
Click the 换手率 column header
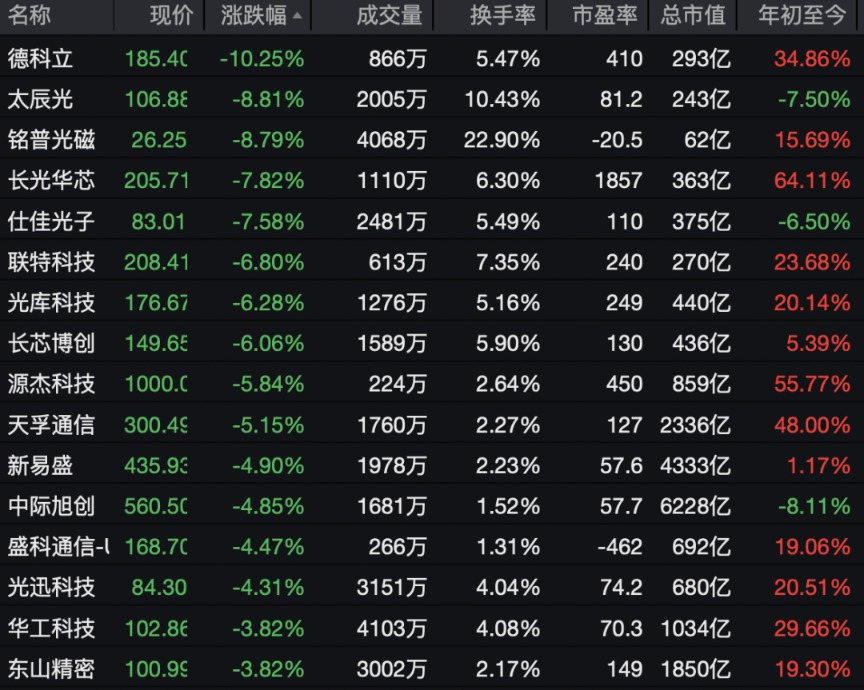pyautogui.click(x=503, y=16)
